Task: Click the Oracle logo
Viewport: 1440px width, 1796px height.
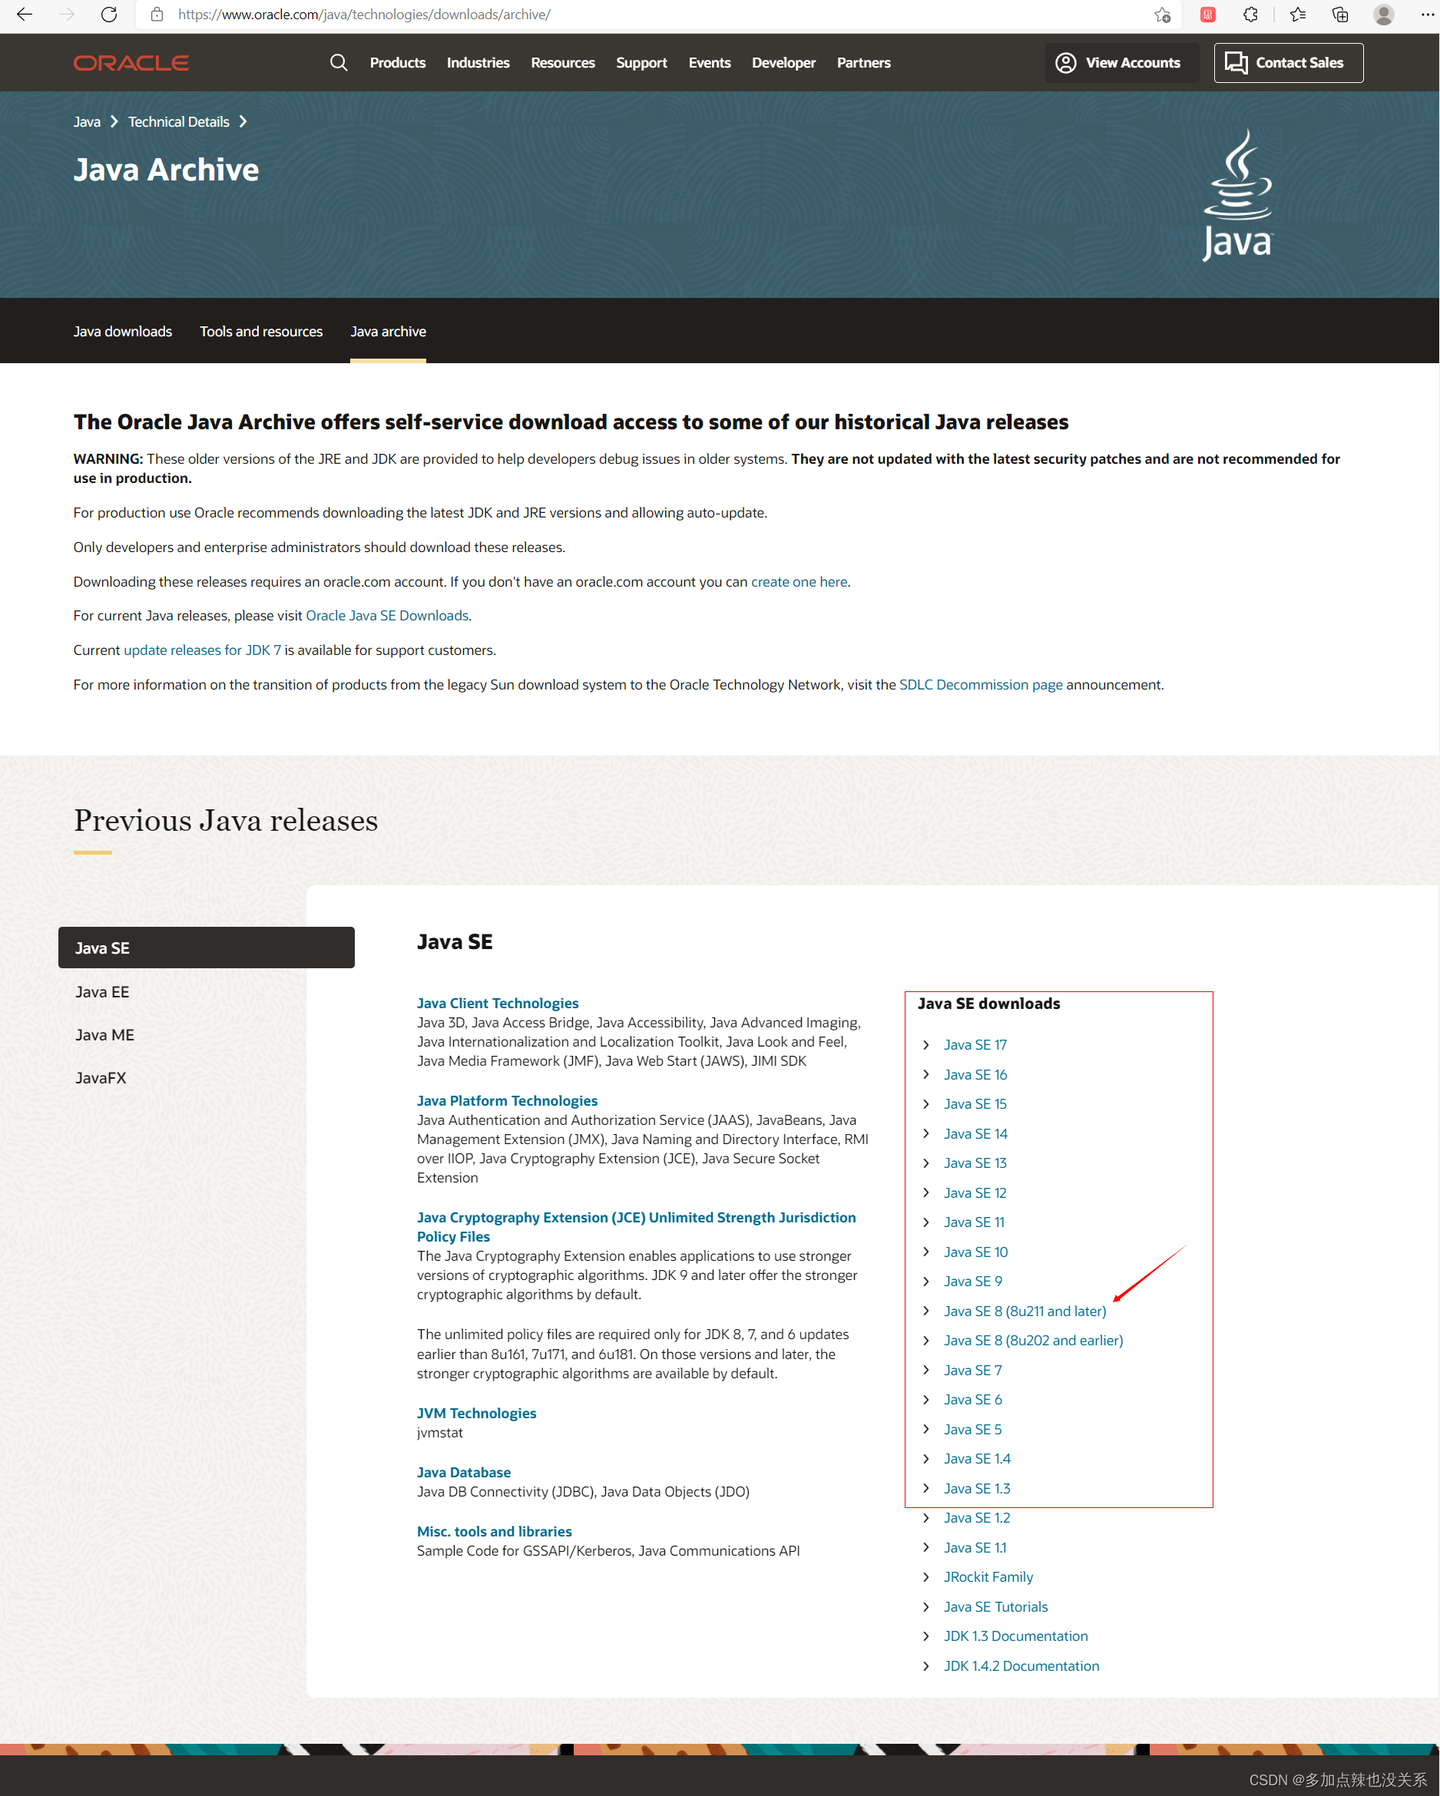Action: pos(131,62)
